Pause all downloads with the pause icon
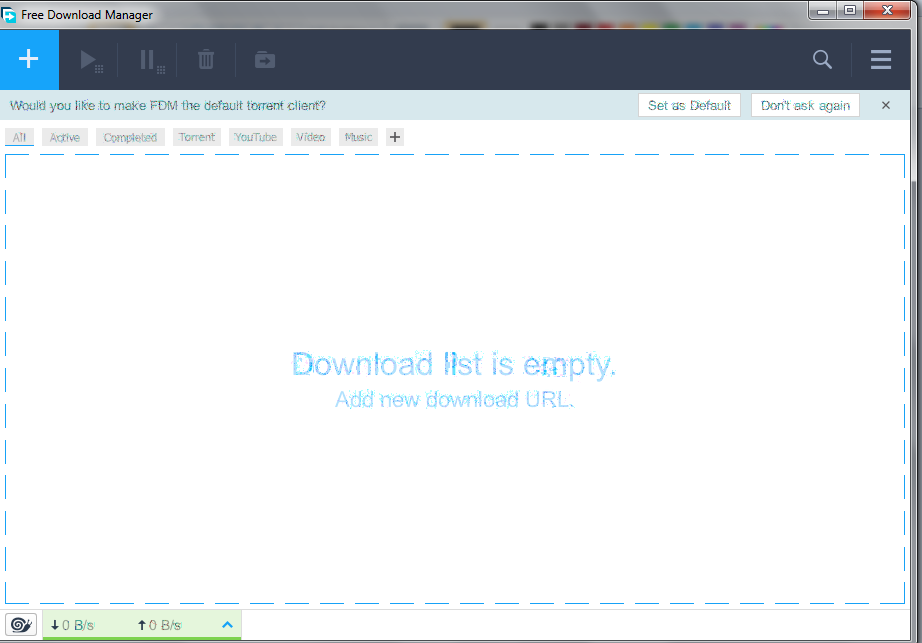Image resolution: width=922 pixels, height=643 pixels. 152,61
